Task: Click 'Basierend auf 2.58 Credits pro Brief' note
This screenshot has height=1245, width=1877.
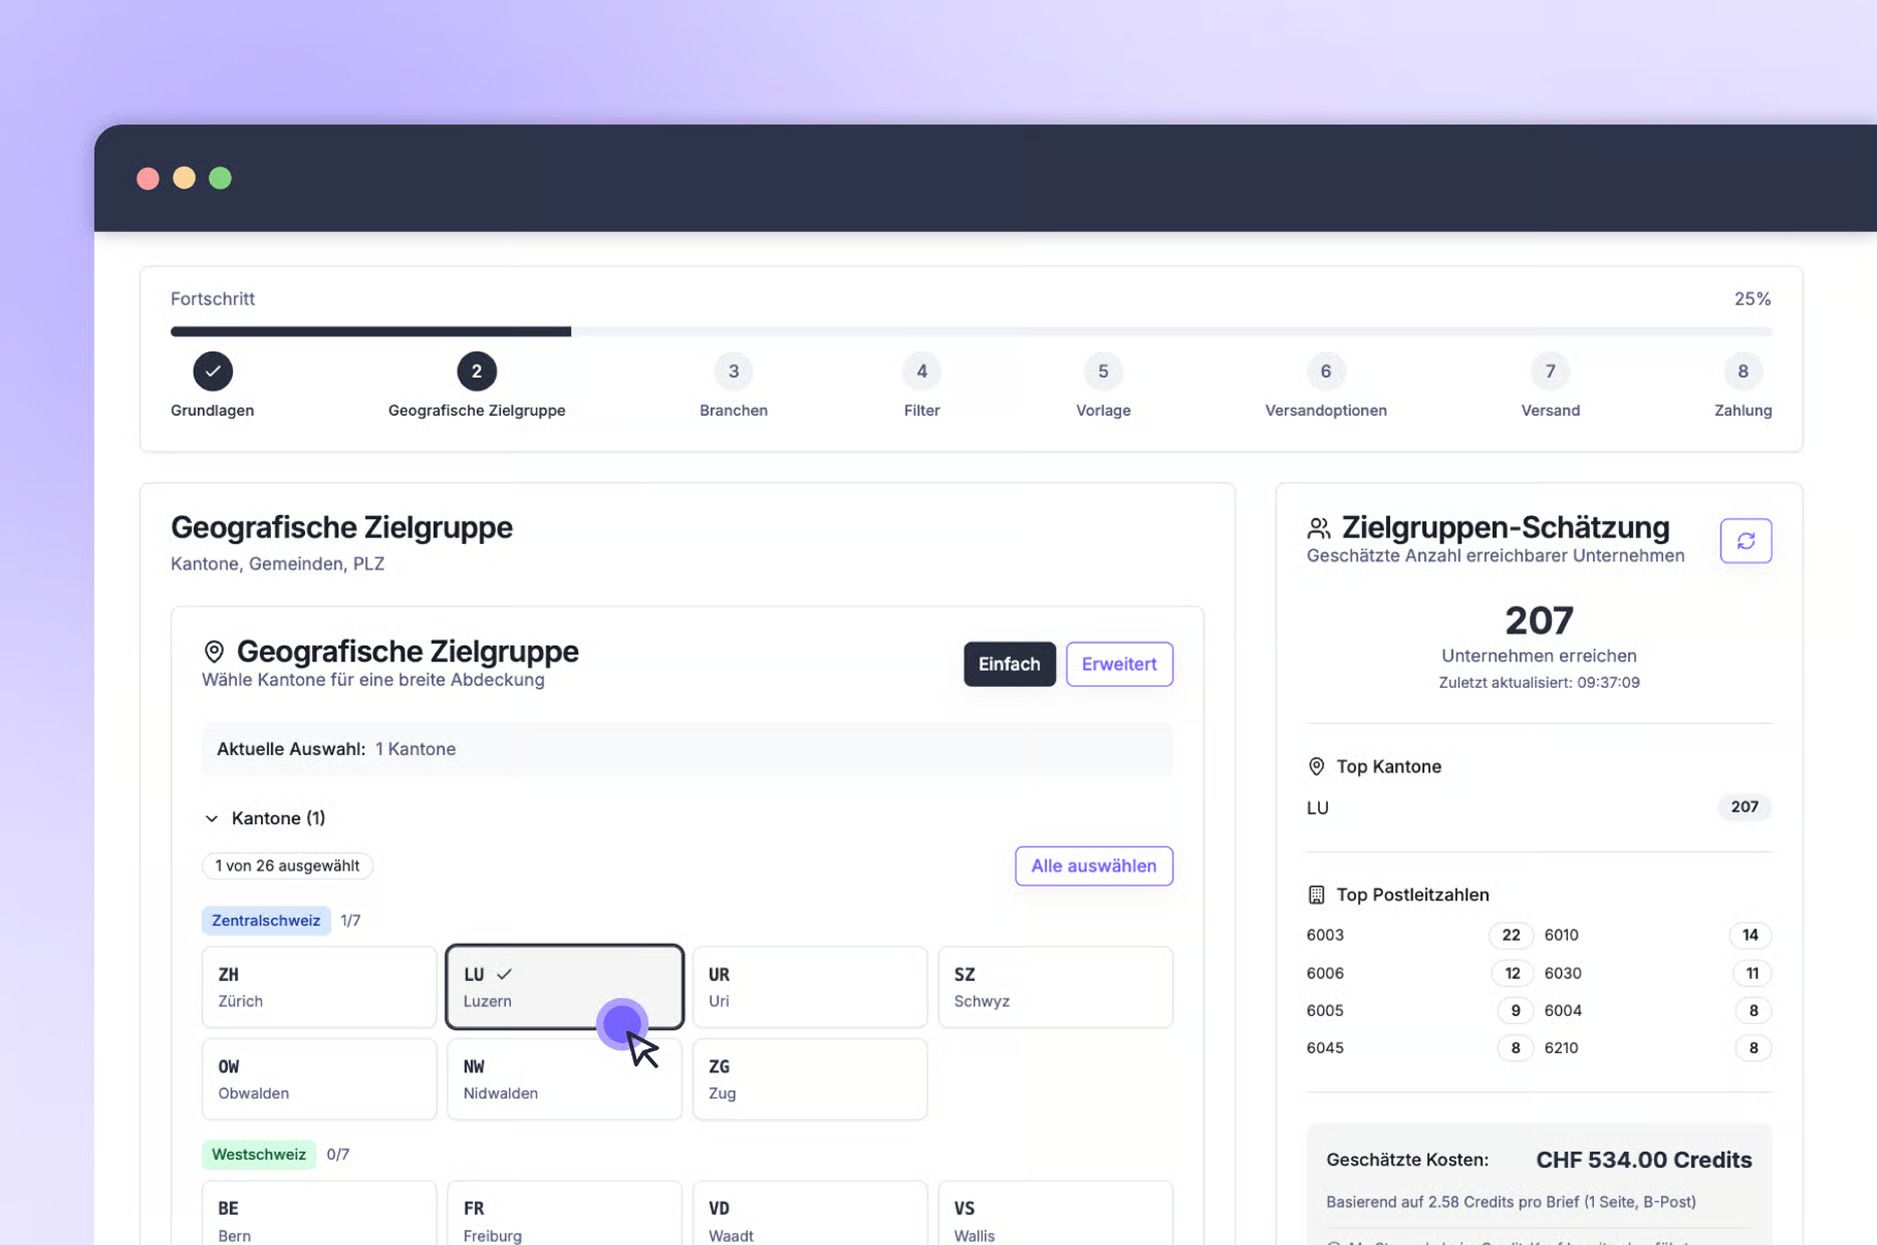Action: point(1511,1202)
